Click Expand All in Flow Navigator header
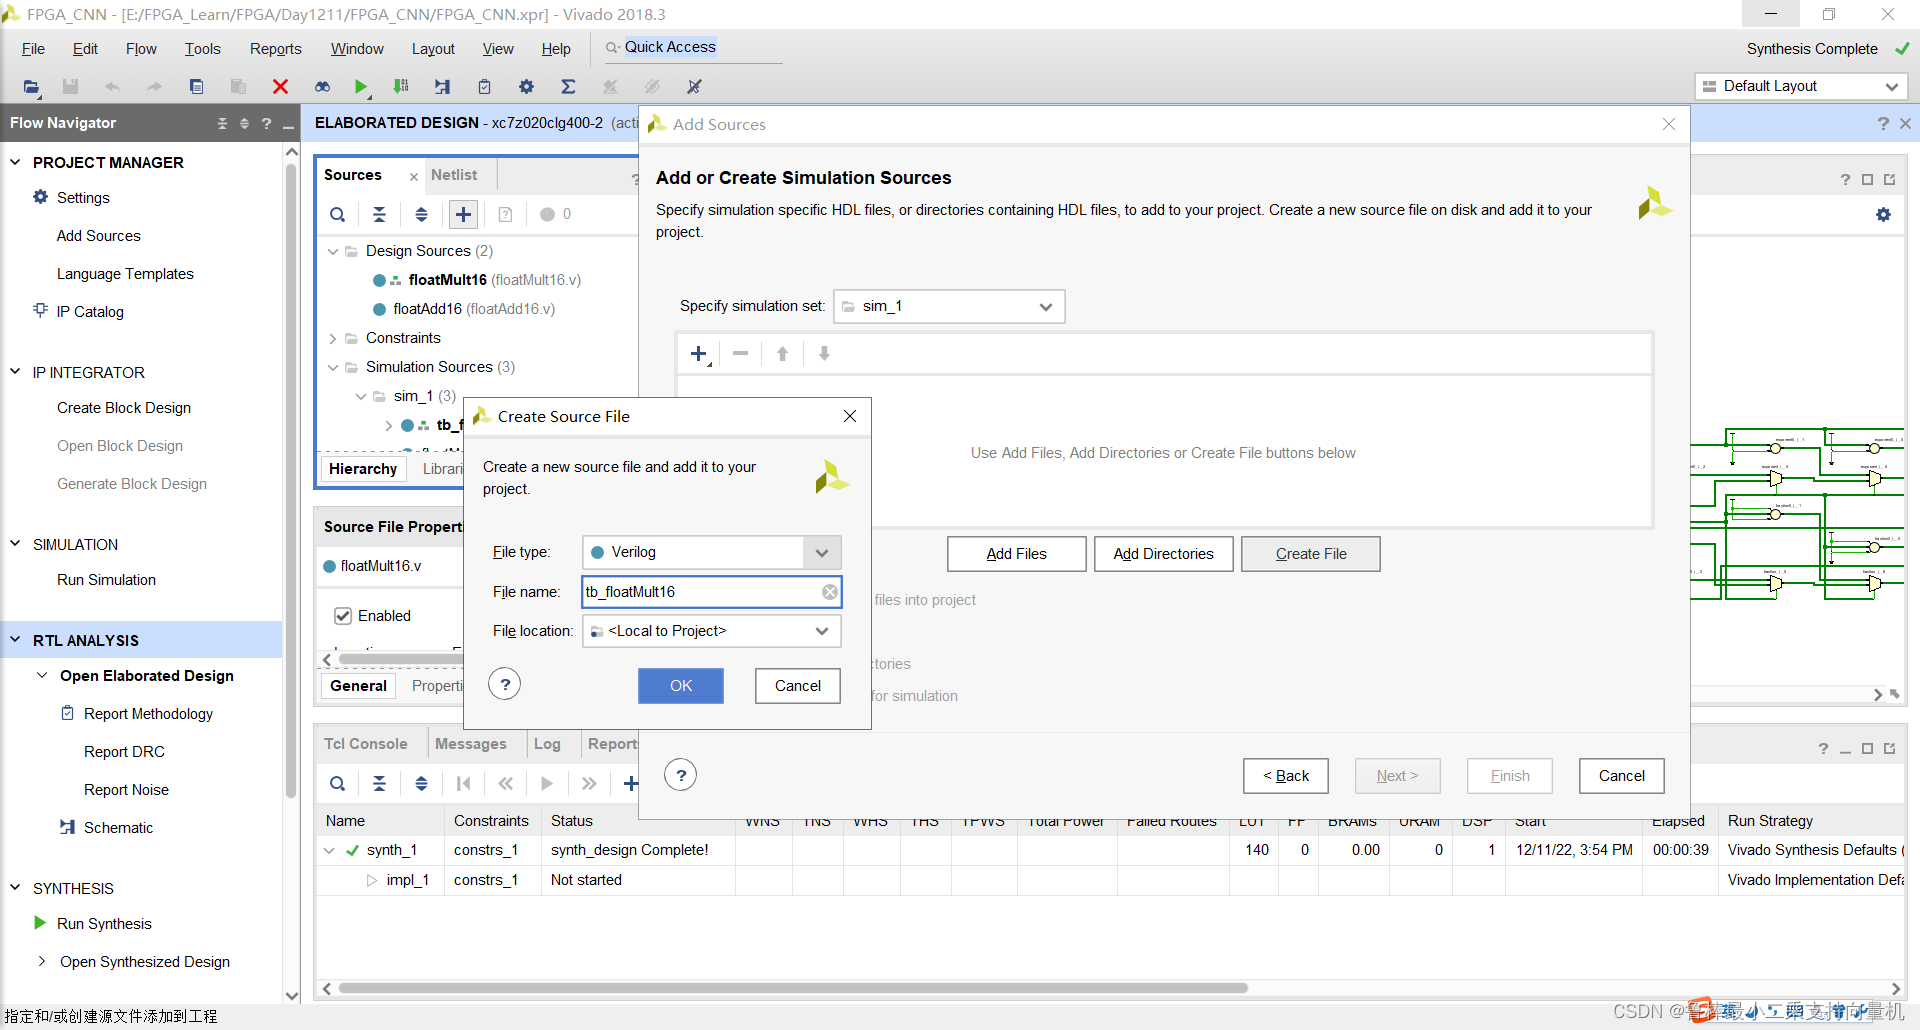 click(244, 123)
